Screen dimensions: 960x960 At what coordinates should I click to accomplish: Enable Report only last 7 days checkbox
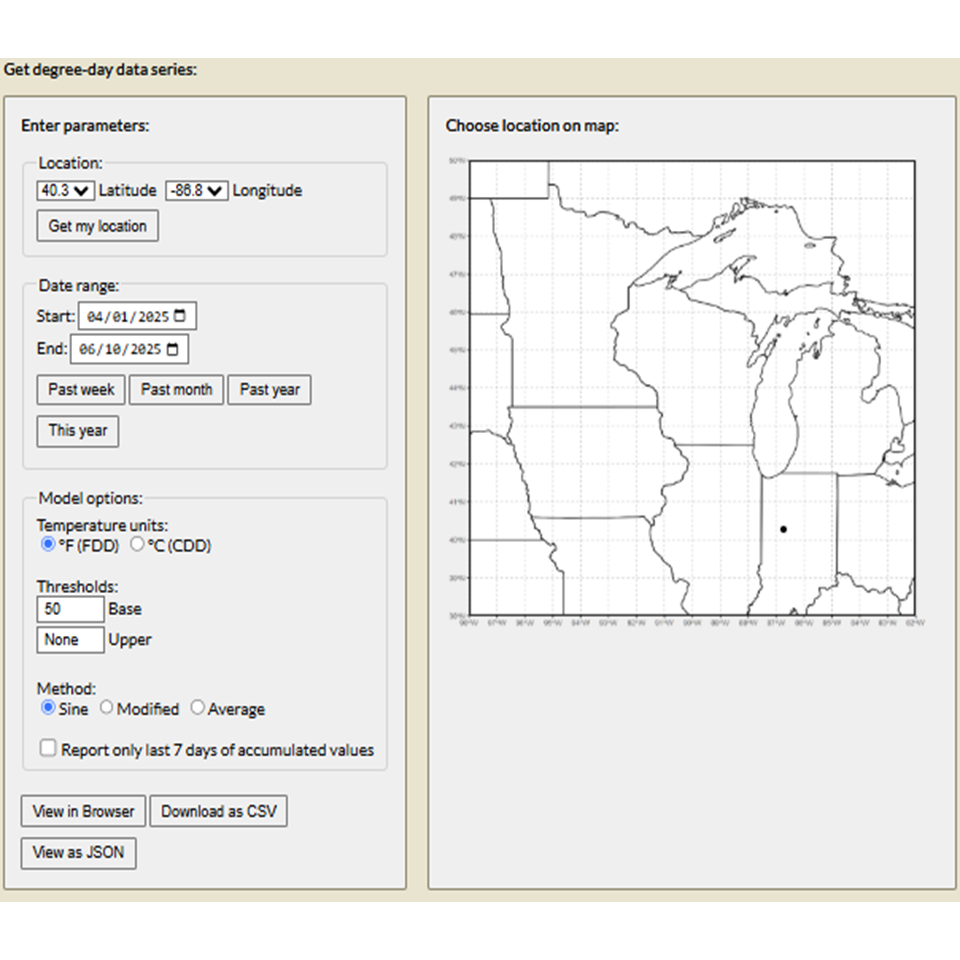pyautogui.click(x=48, y=748)
